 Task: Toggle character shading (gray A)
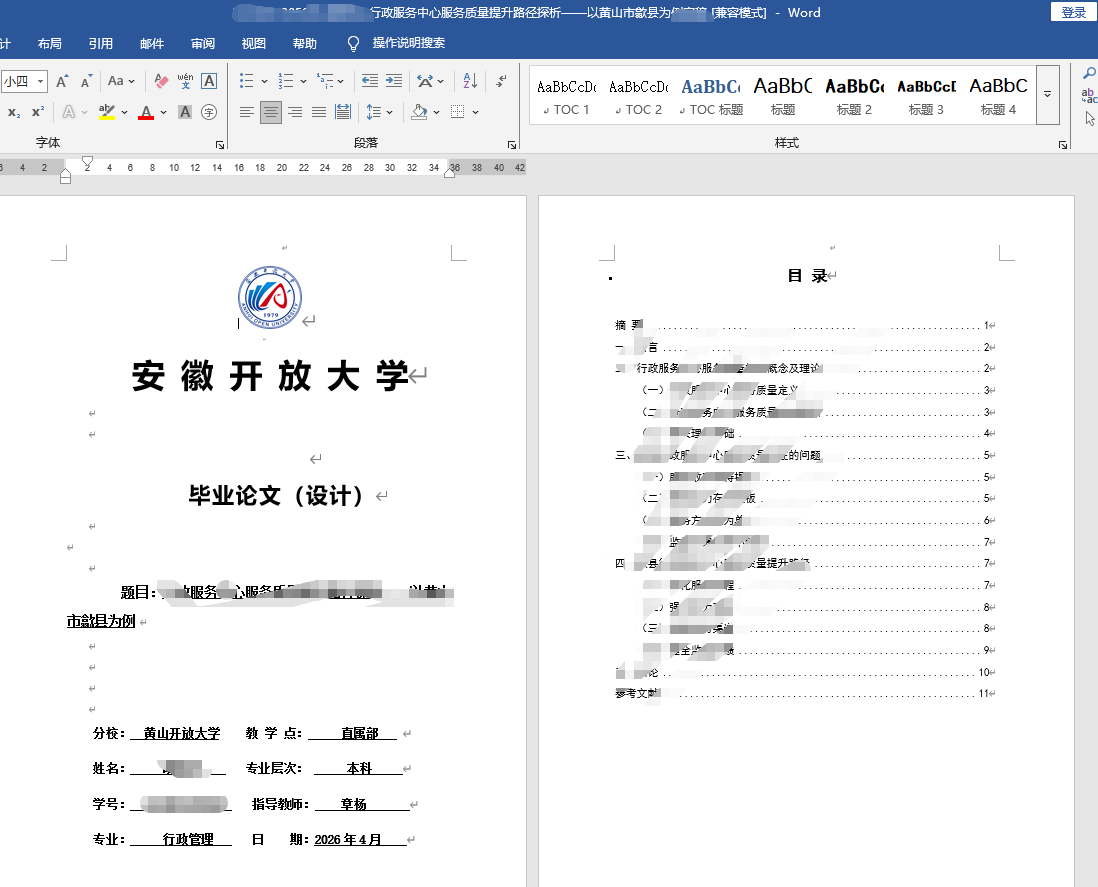pyautogui.click(x=185, y=112)
